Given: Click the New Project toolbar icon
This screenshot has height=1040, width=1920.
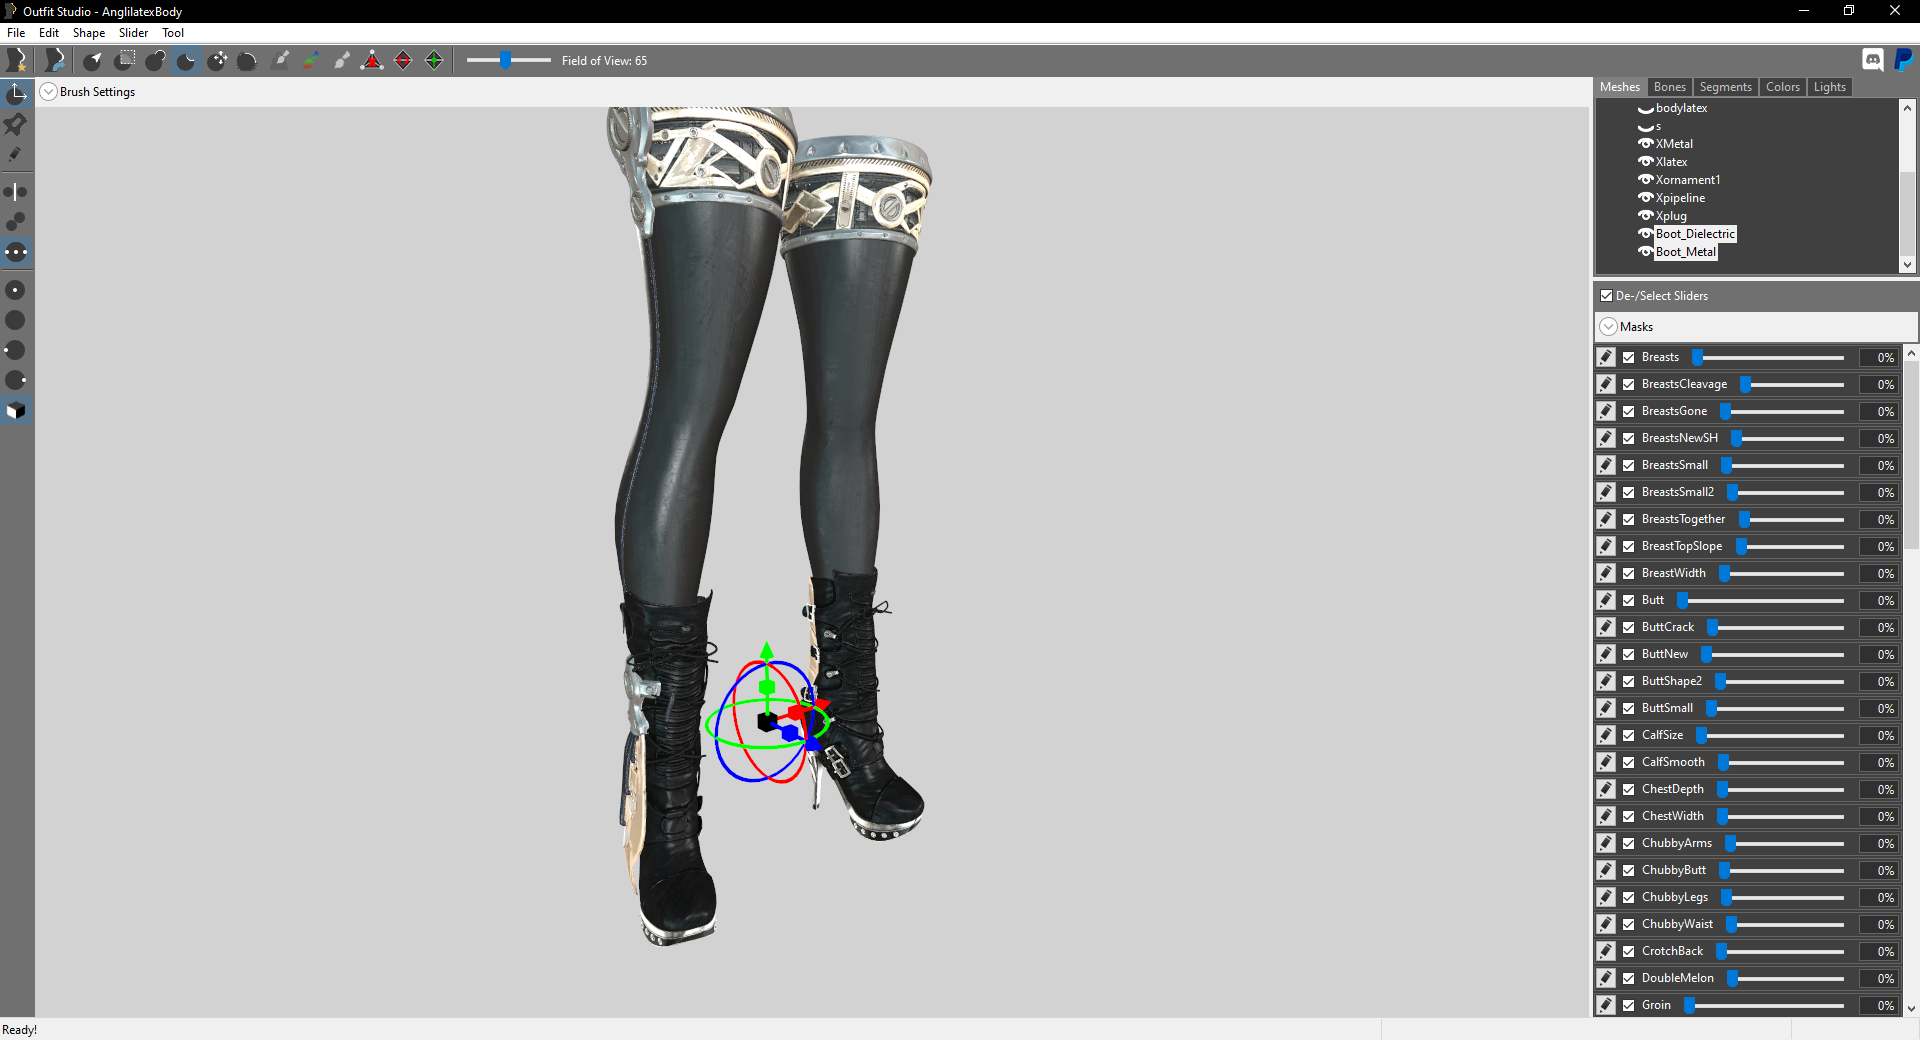Looking at the screenshot, I should 16,61.
